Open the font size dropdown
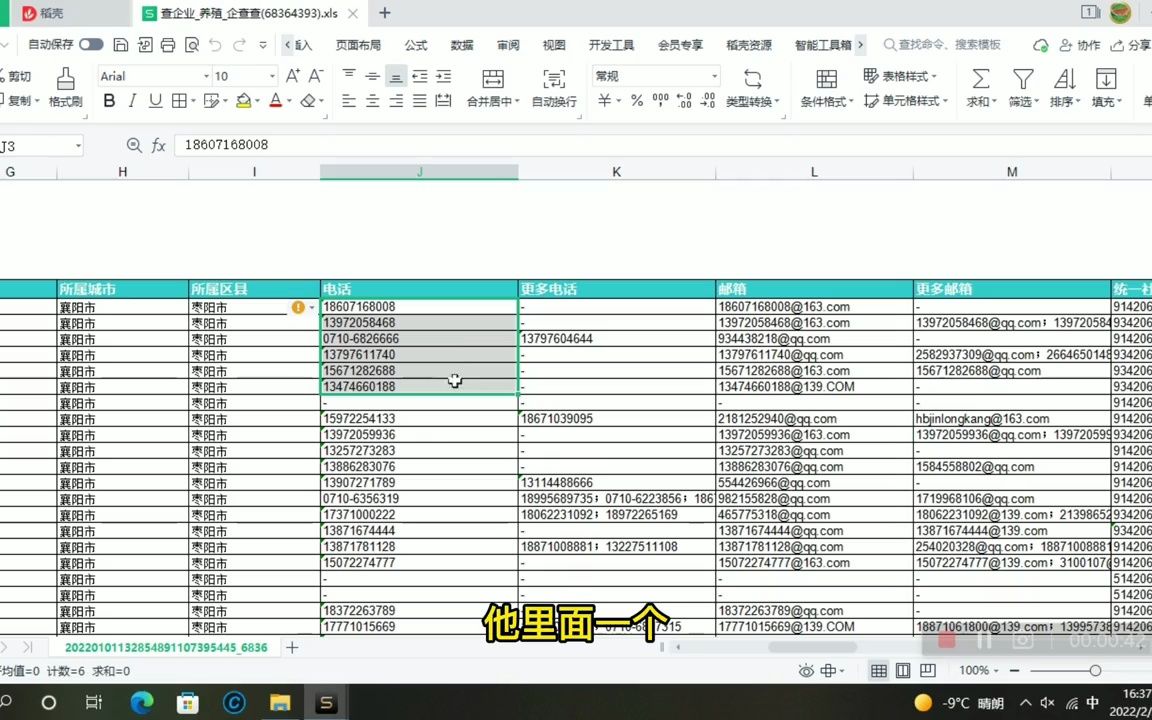Screen dimensions: 1152x720 273,76
